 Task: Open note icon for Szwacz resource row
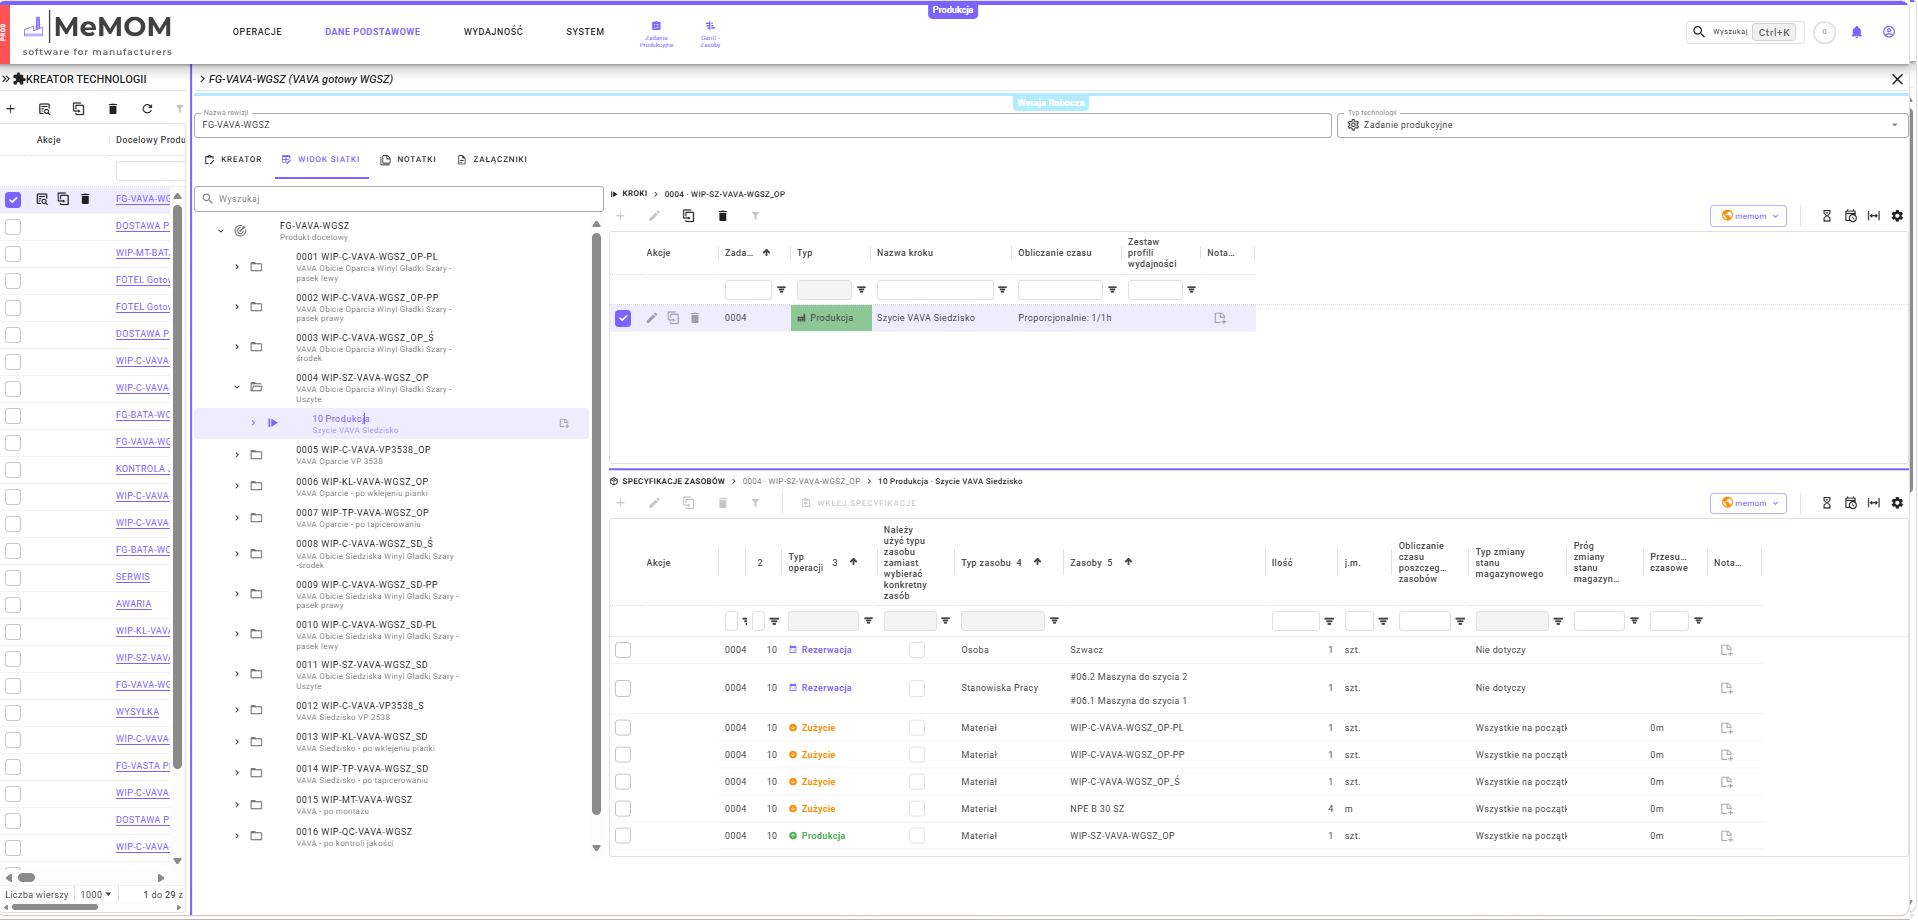1726,650
